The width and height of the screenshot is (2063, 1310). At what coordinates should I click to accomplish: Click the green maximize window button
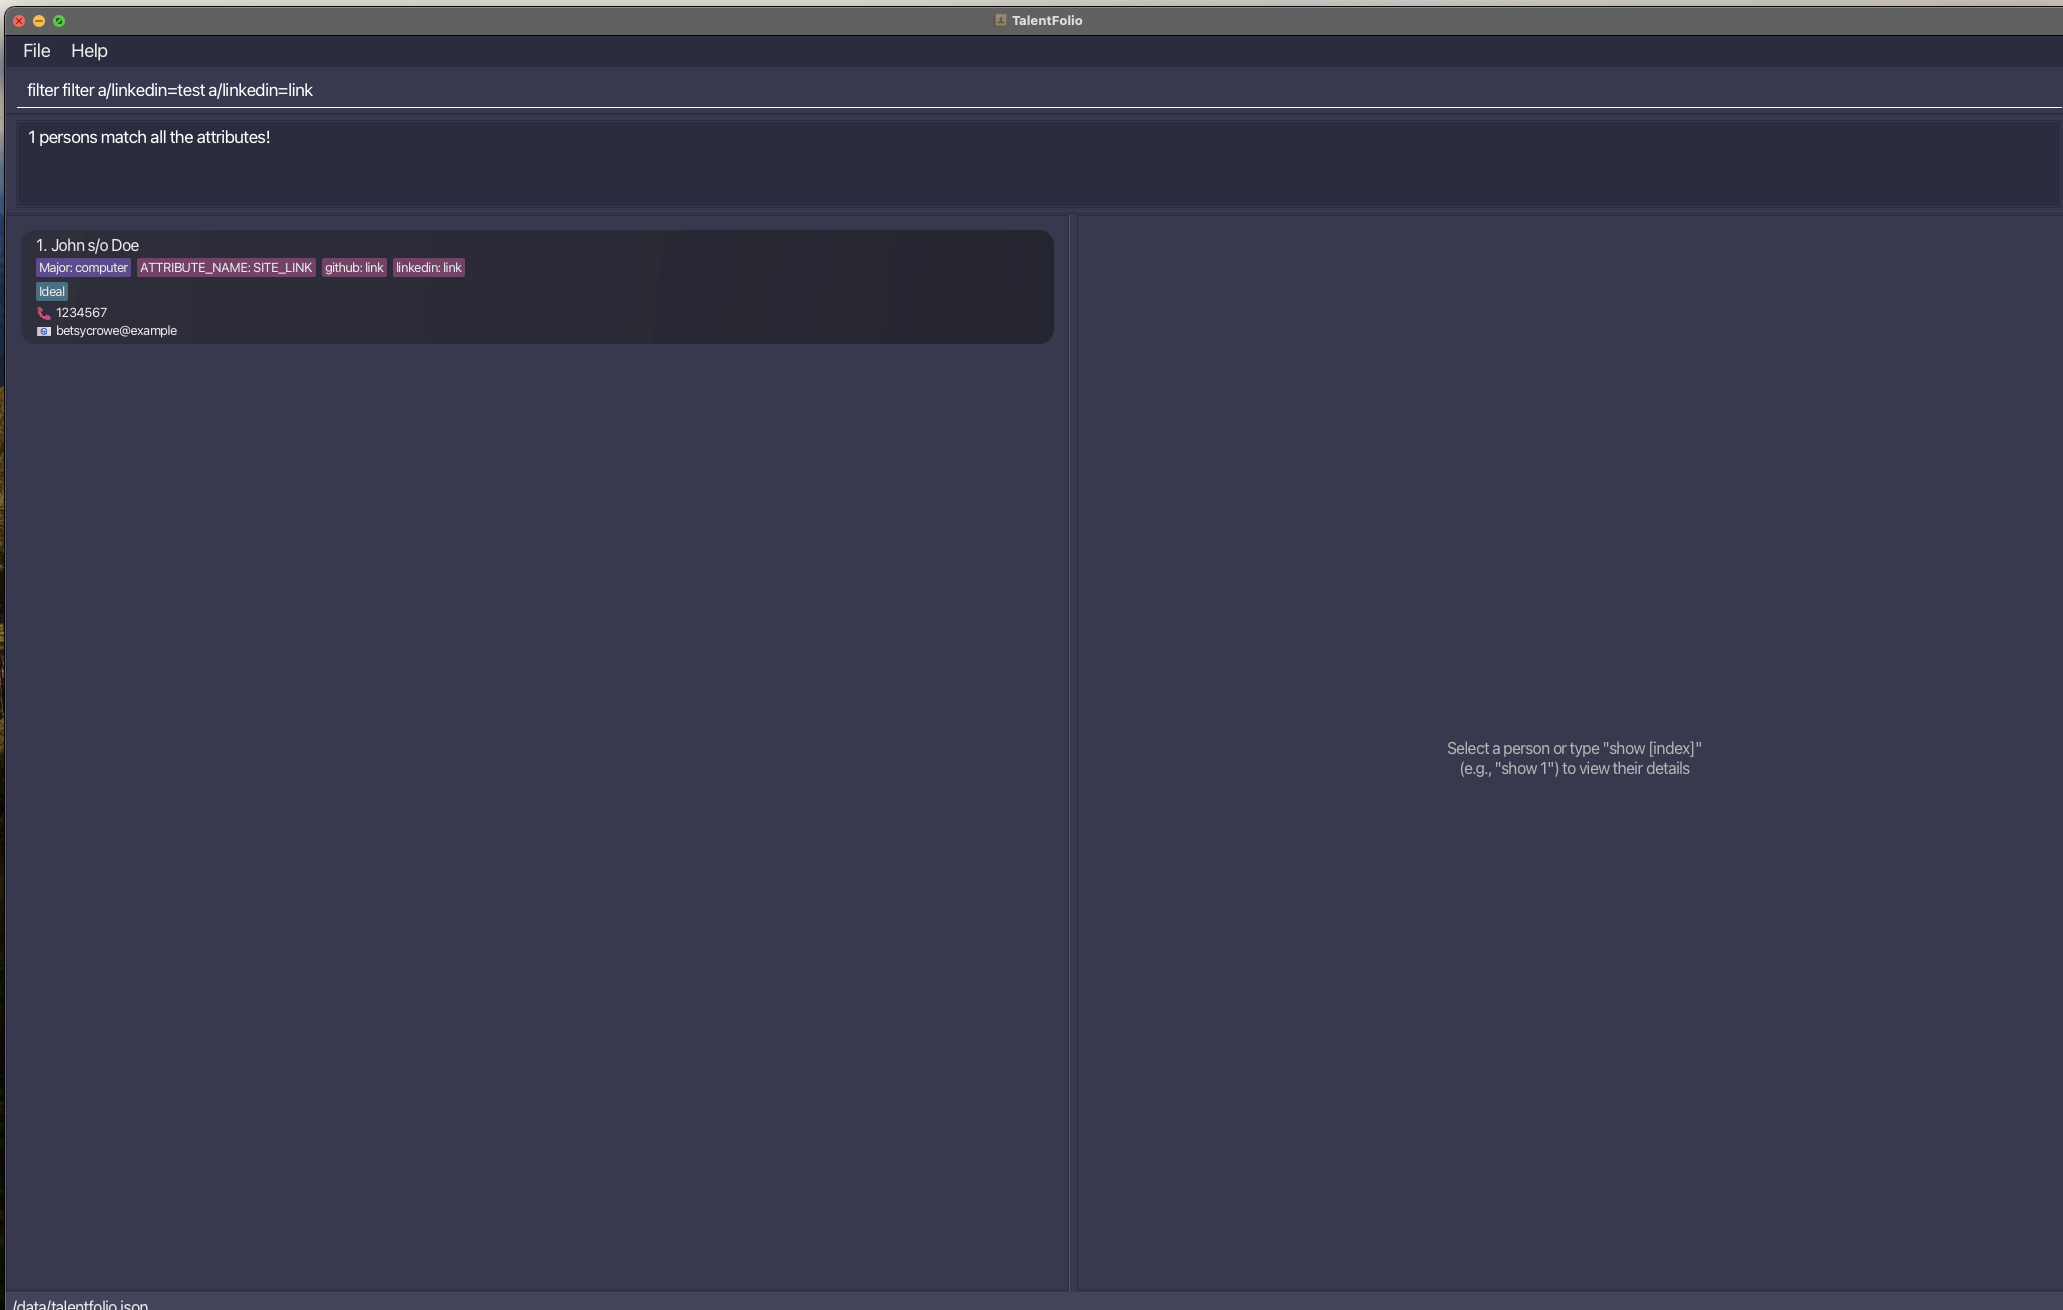point(59,21)
